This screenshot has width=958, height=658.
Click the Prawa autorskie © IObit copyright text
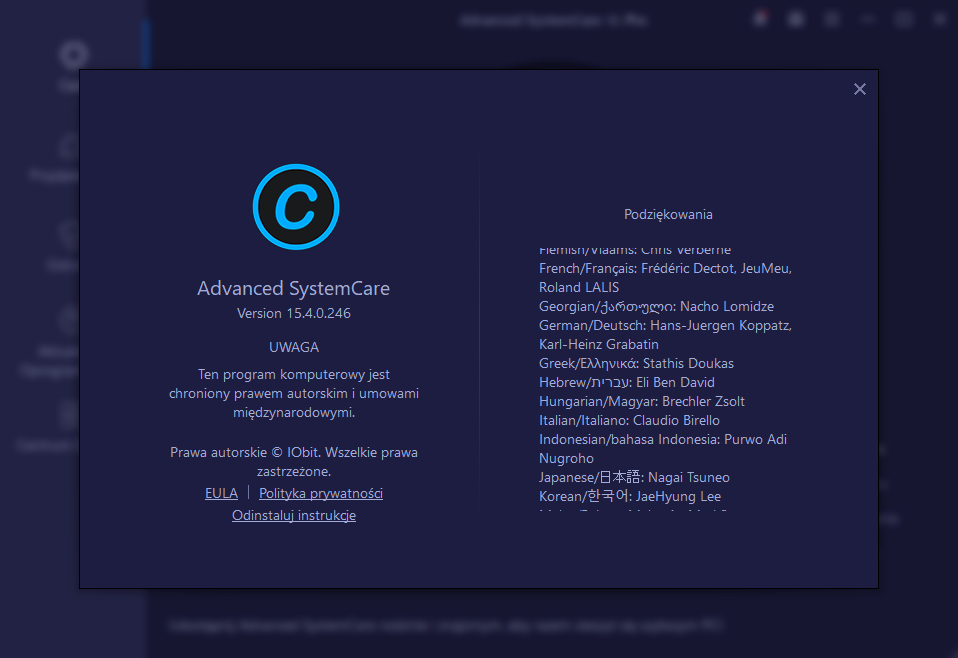coord(294,461)
